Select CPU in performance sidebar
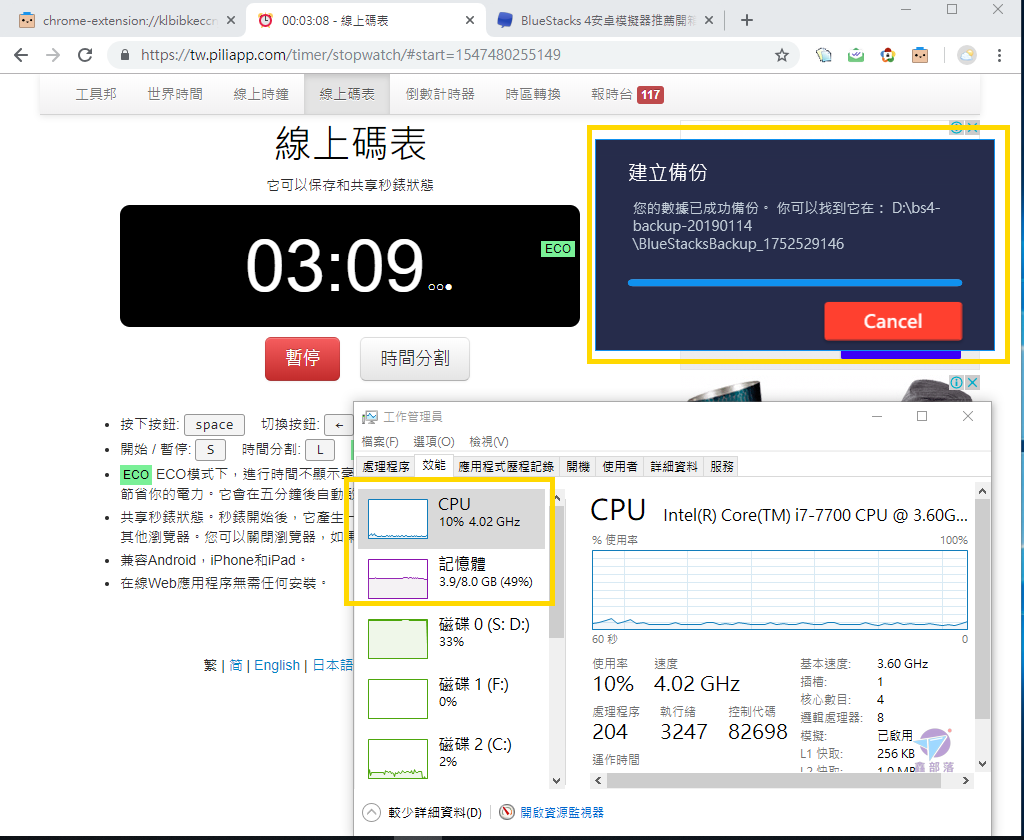 point(451,519)
